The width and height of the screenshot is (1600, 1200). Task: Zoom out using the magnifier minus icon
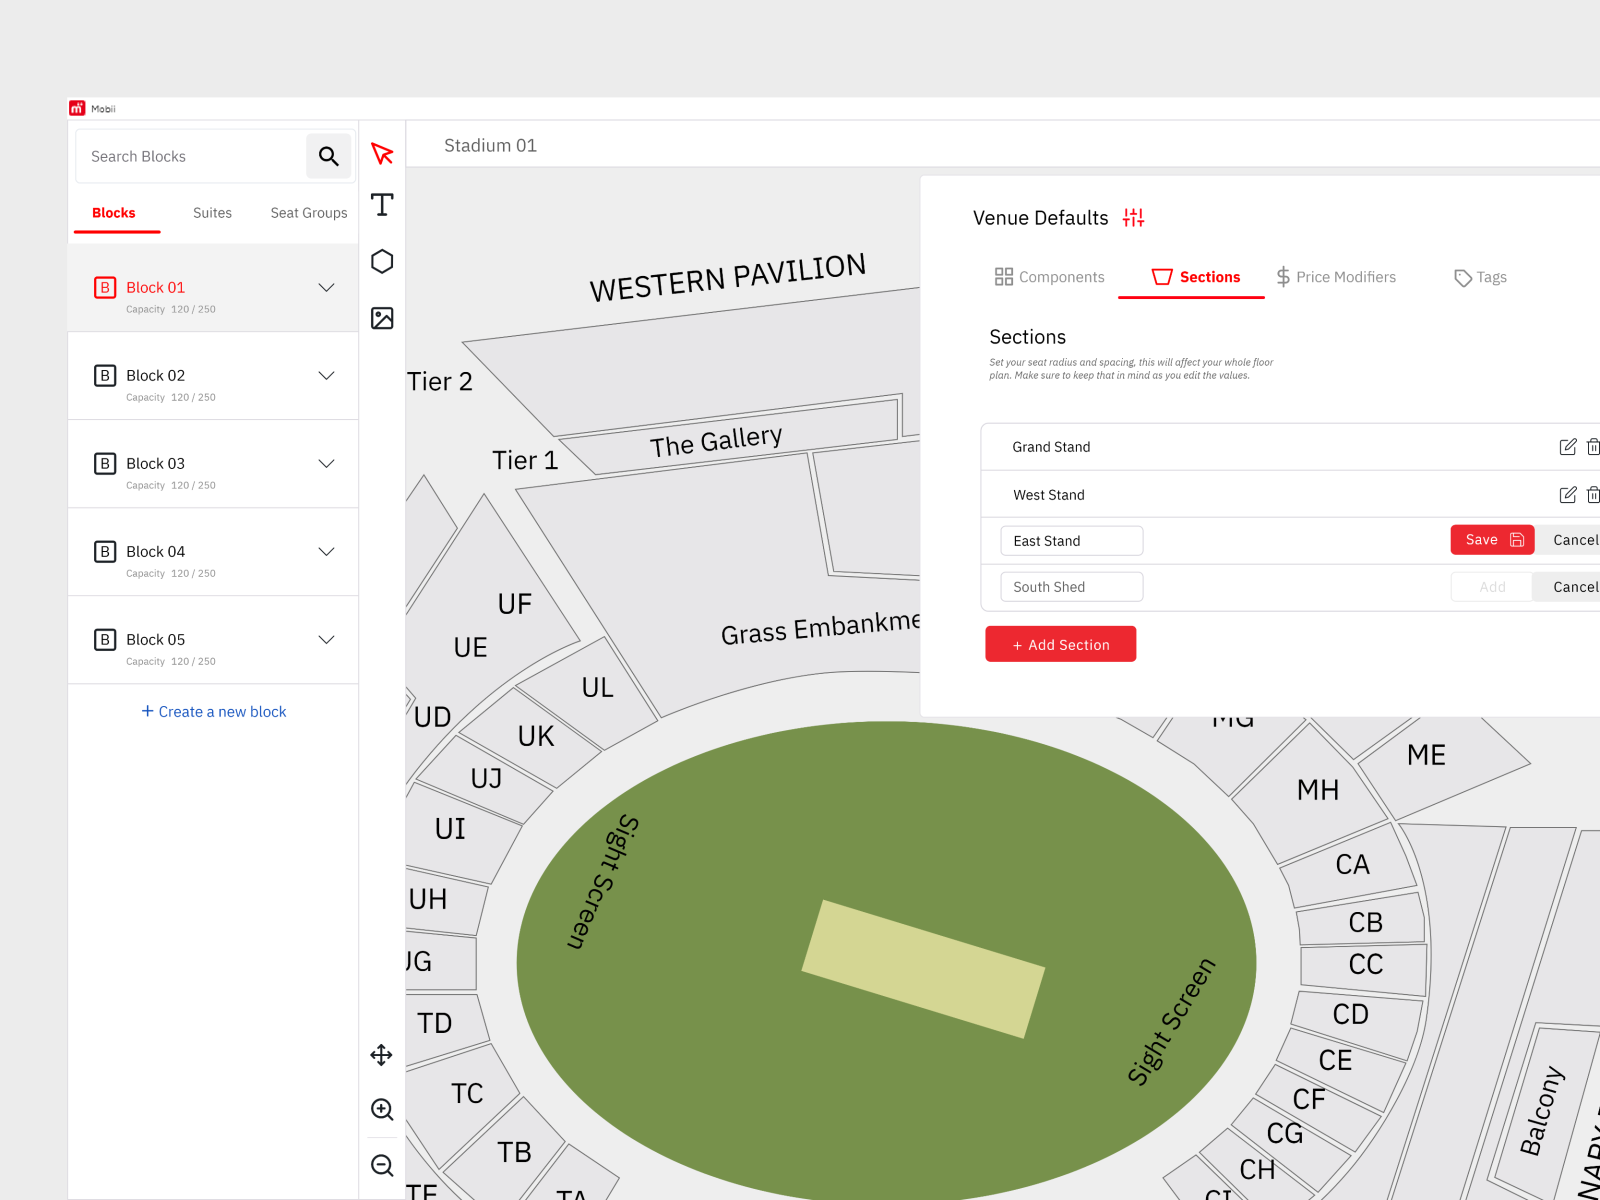[x=381, y=1165]
